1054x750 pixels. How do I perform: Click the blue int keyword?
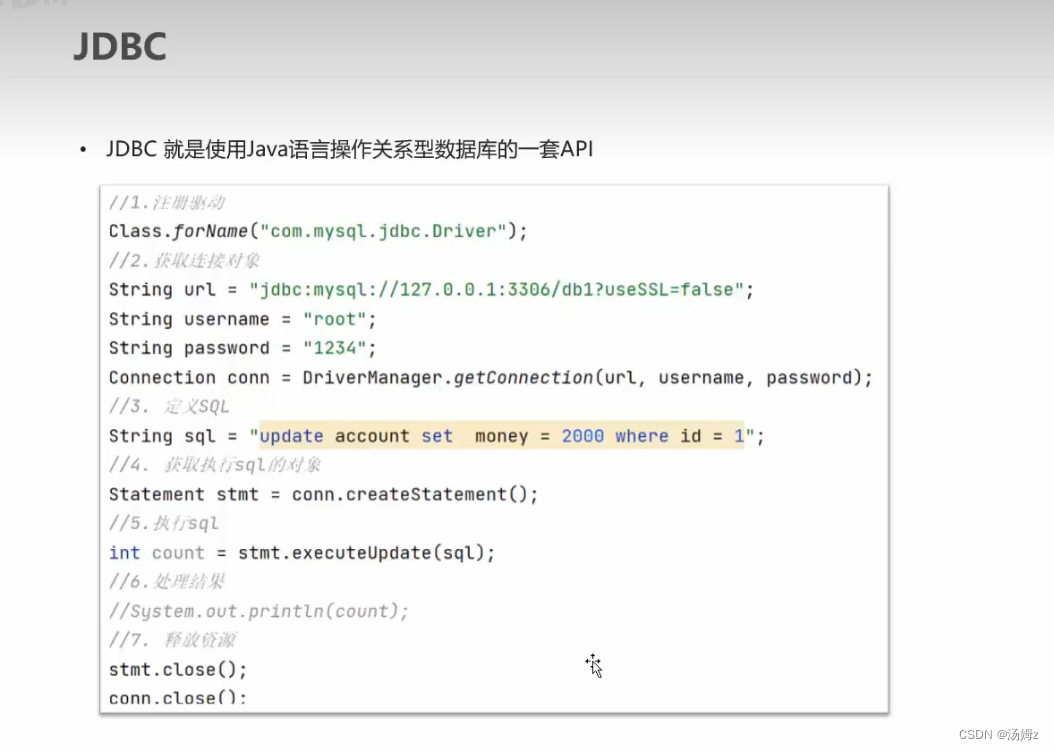124,553
